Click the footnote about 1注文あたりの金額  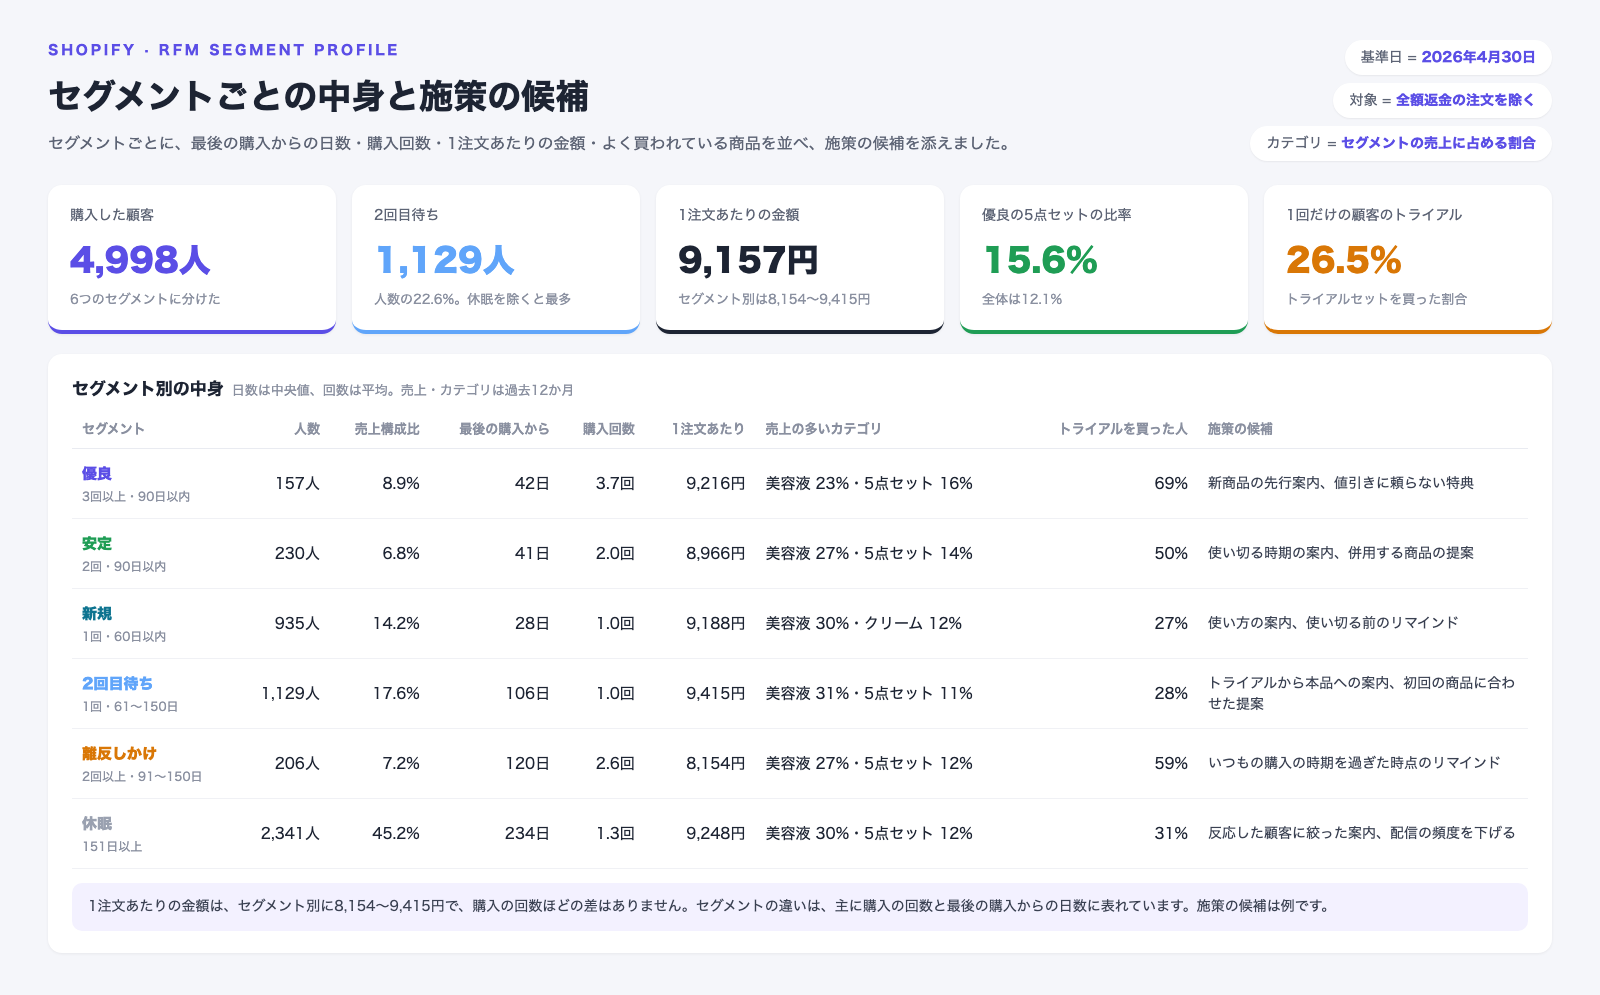point(800,907)
